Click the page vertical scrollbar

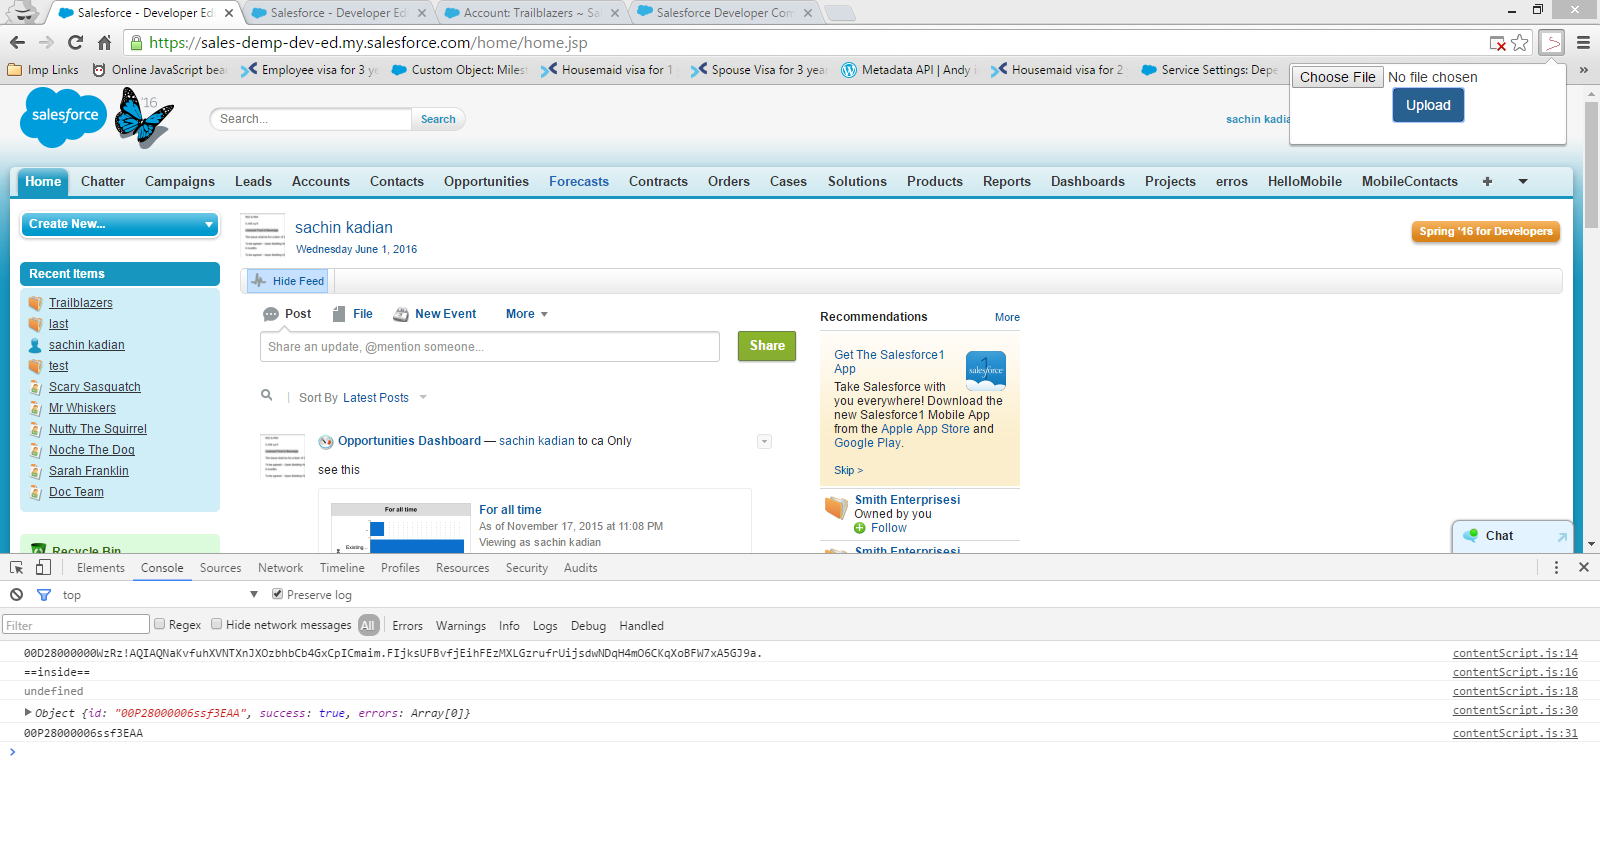(1591, 165)
